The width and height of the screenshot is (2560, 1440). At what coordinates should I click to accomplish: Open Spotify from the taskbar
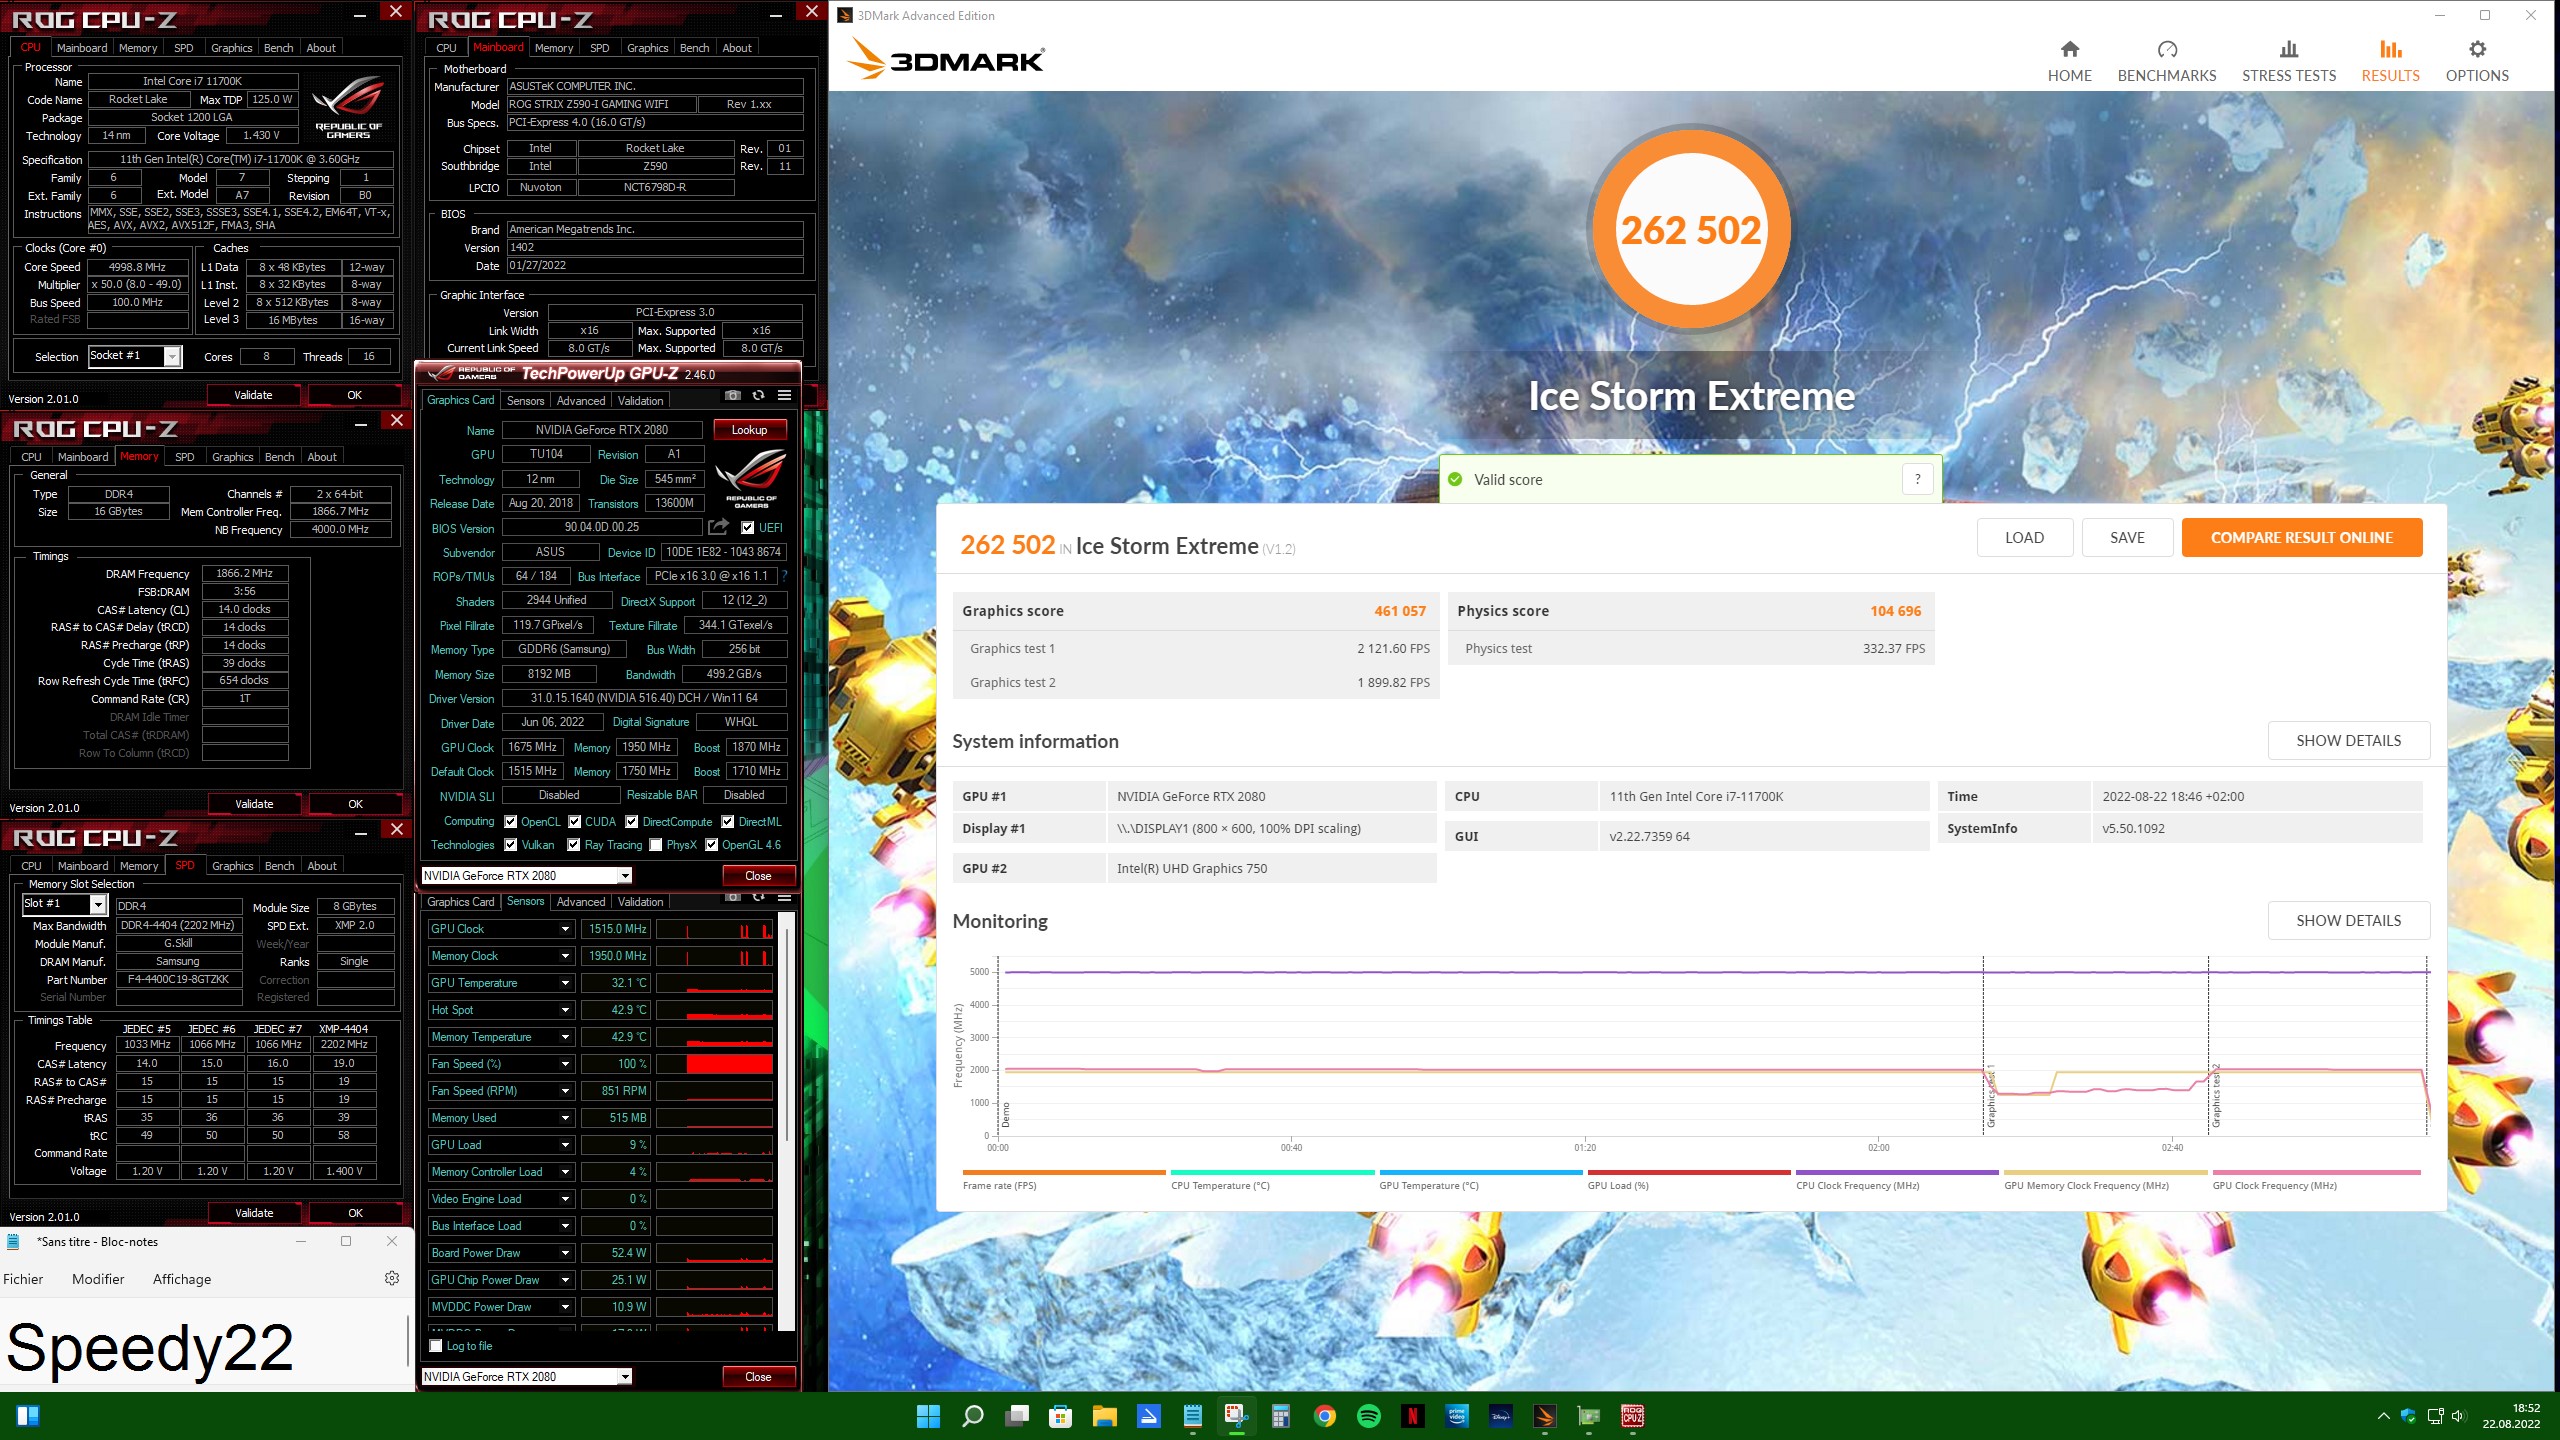[x=1369, y=1416]
